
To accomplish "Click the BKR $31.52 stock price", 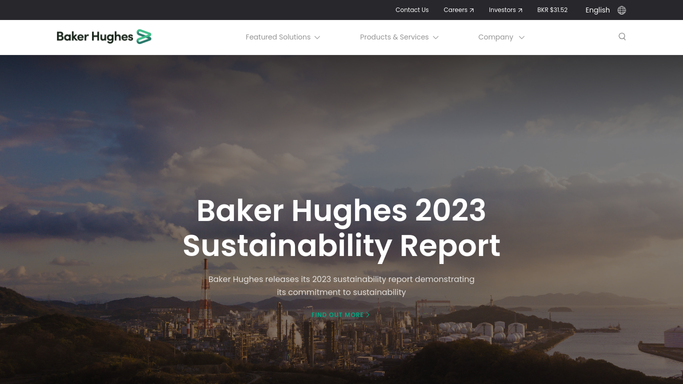I will pos(552,10).
